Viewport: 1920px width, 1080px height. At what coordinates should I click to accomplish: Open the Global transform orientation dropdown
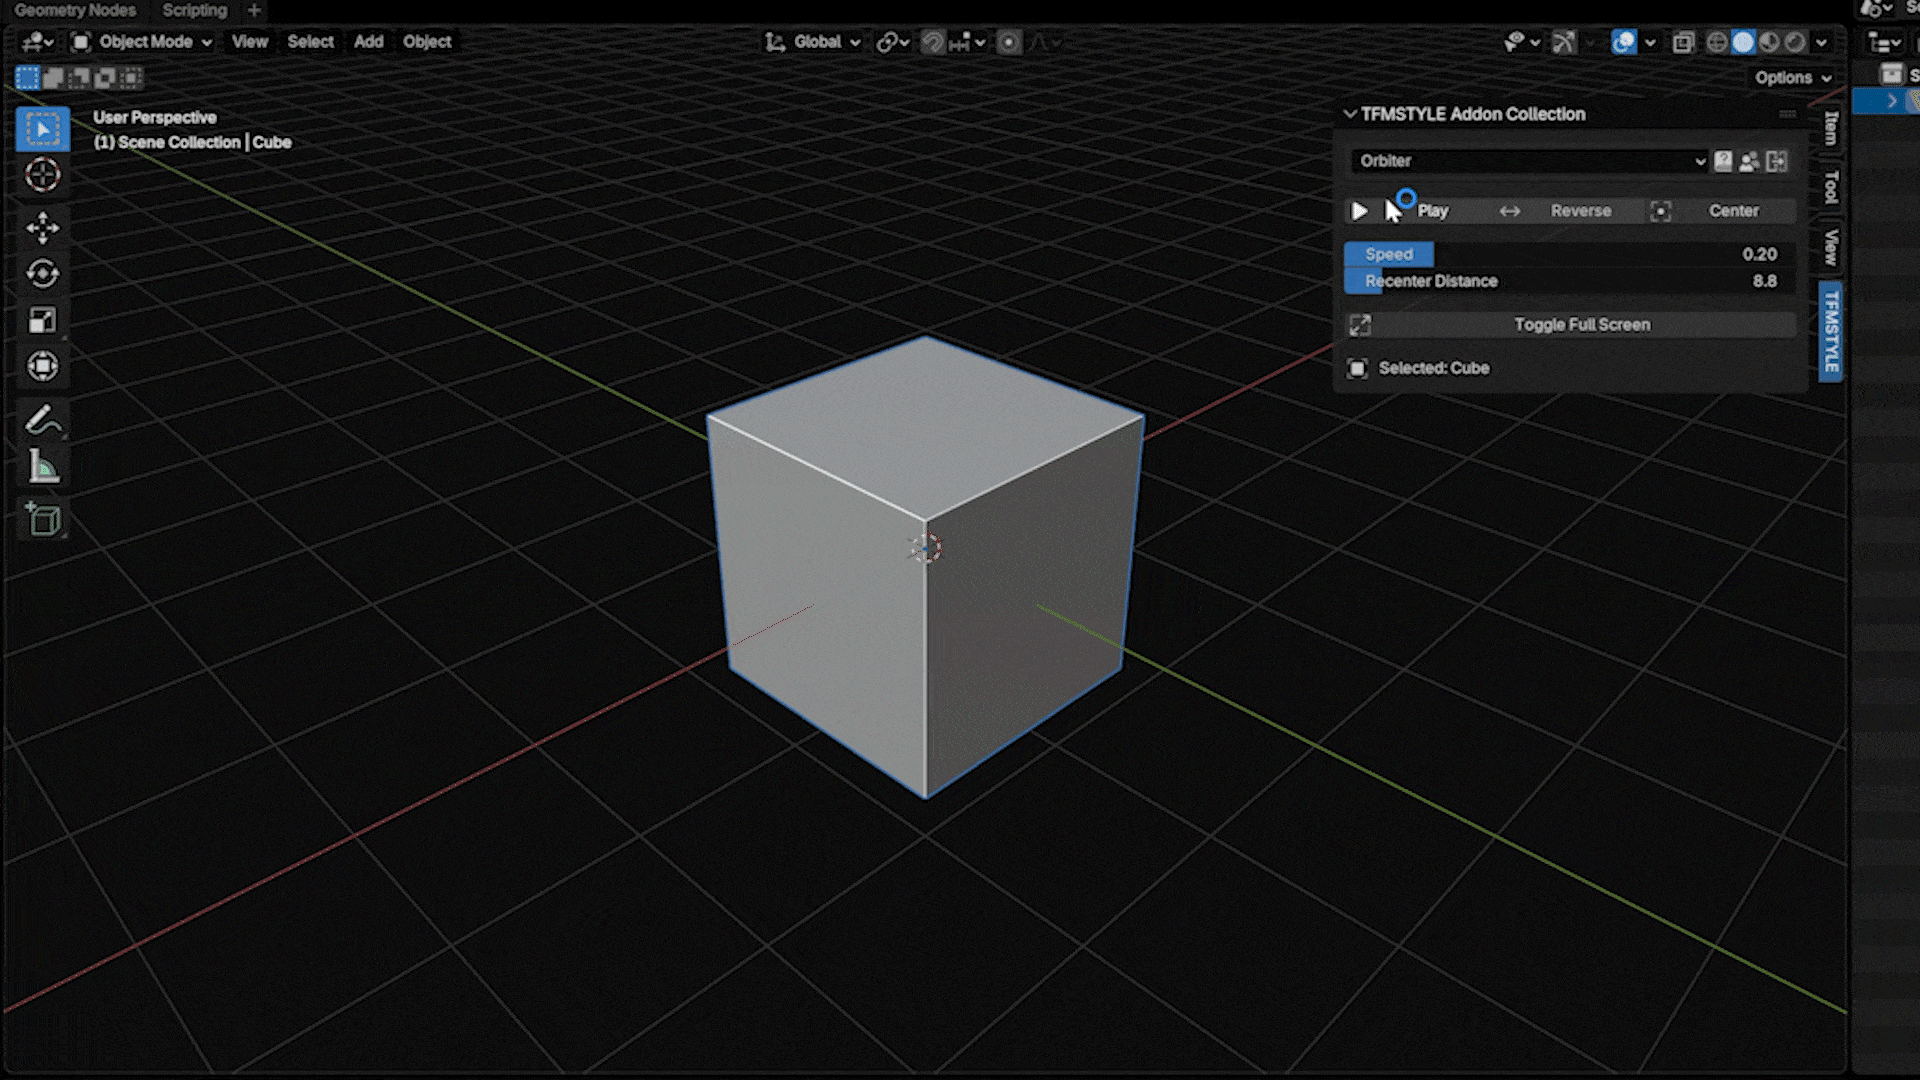point(813,42)
